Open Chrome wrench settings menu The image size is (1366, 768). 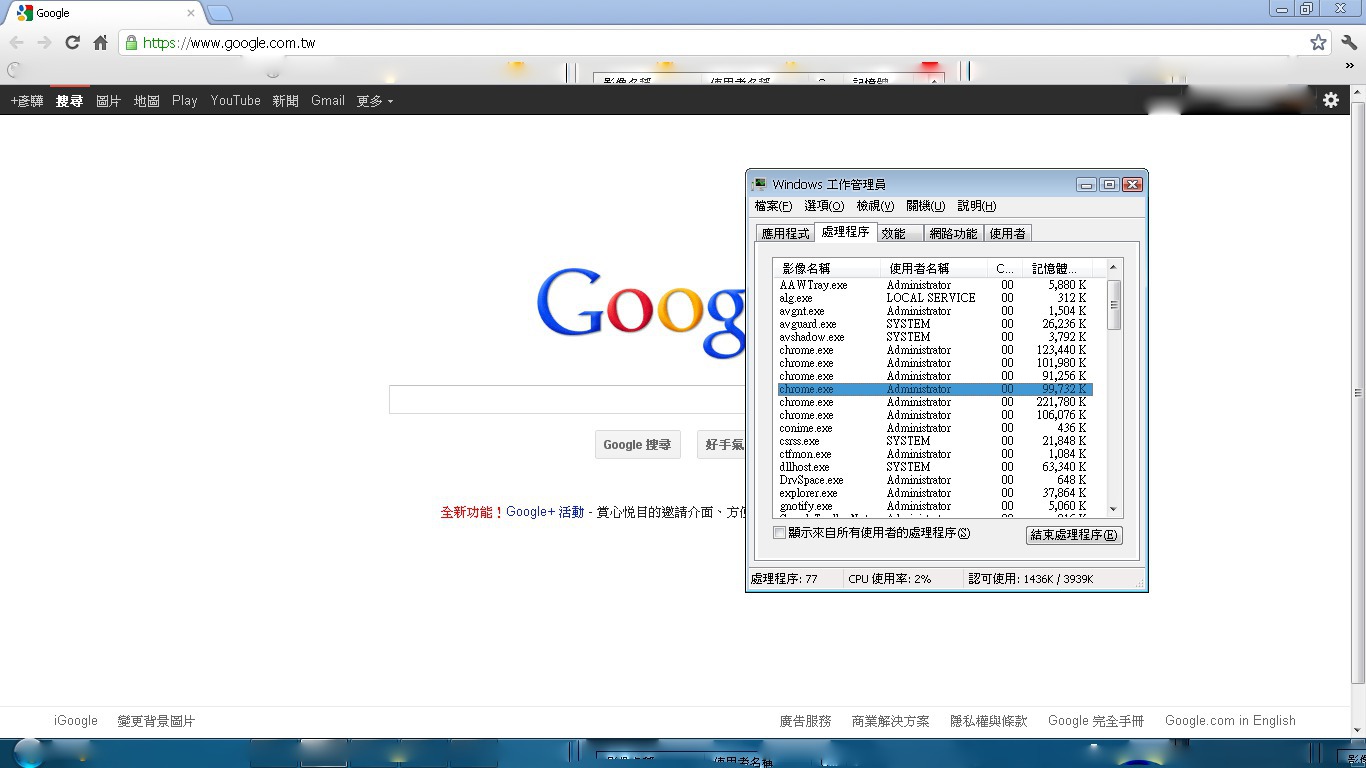(1349, 43)
